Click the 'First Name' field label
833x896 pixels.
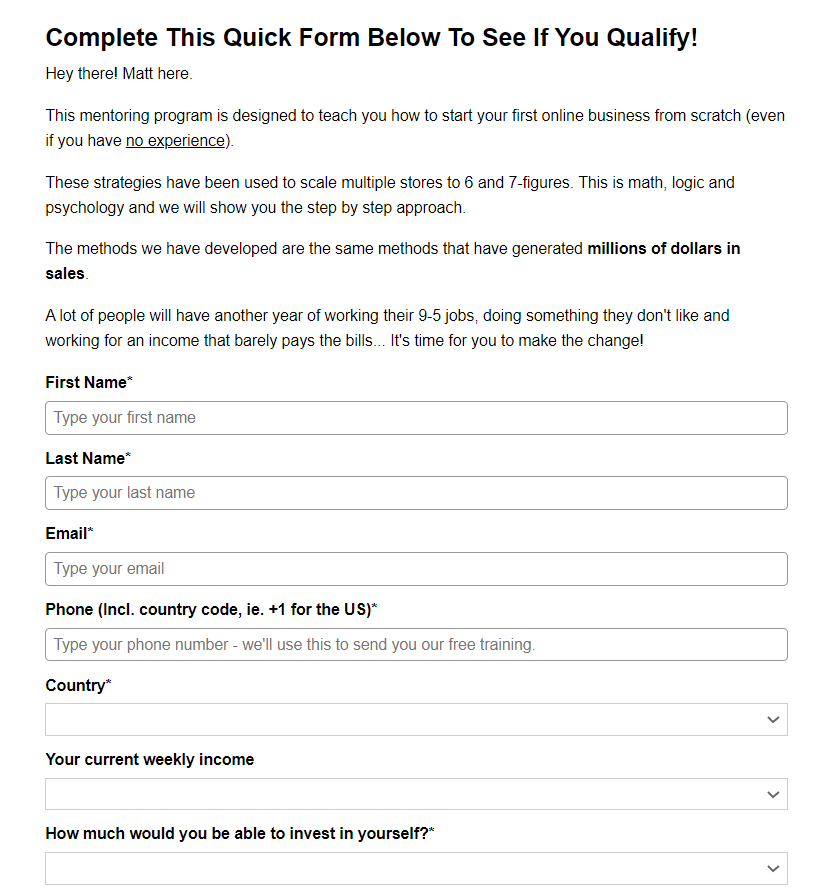point(86,382)
